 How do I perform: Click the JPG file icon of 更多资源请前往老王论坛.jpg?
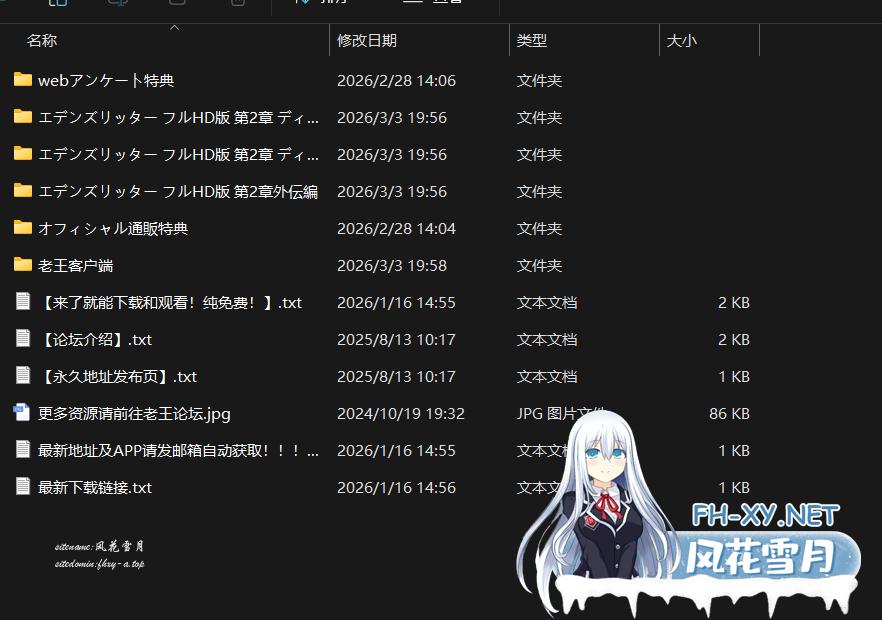tap(21, 413)
